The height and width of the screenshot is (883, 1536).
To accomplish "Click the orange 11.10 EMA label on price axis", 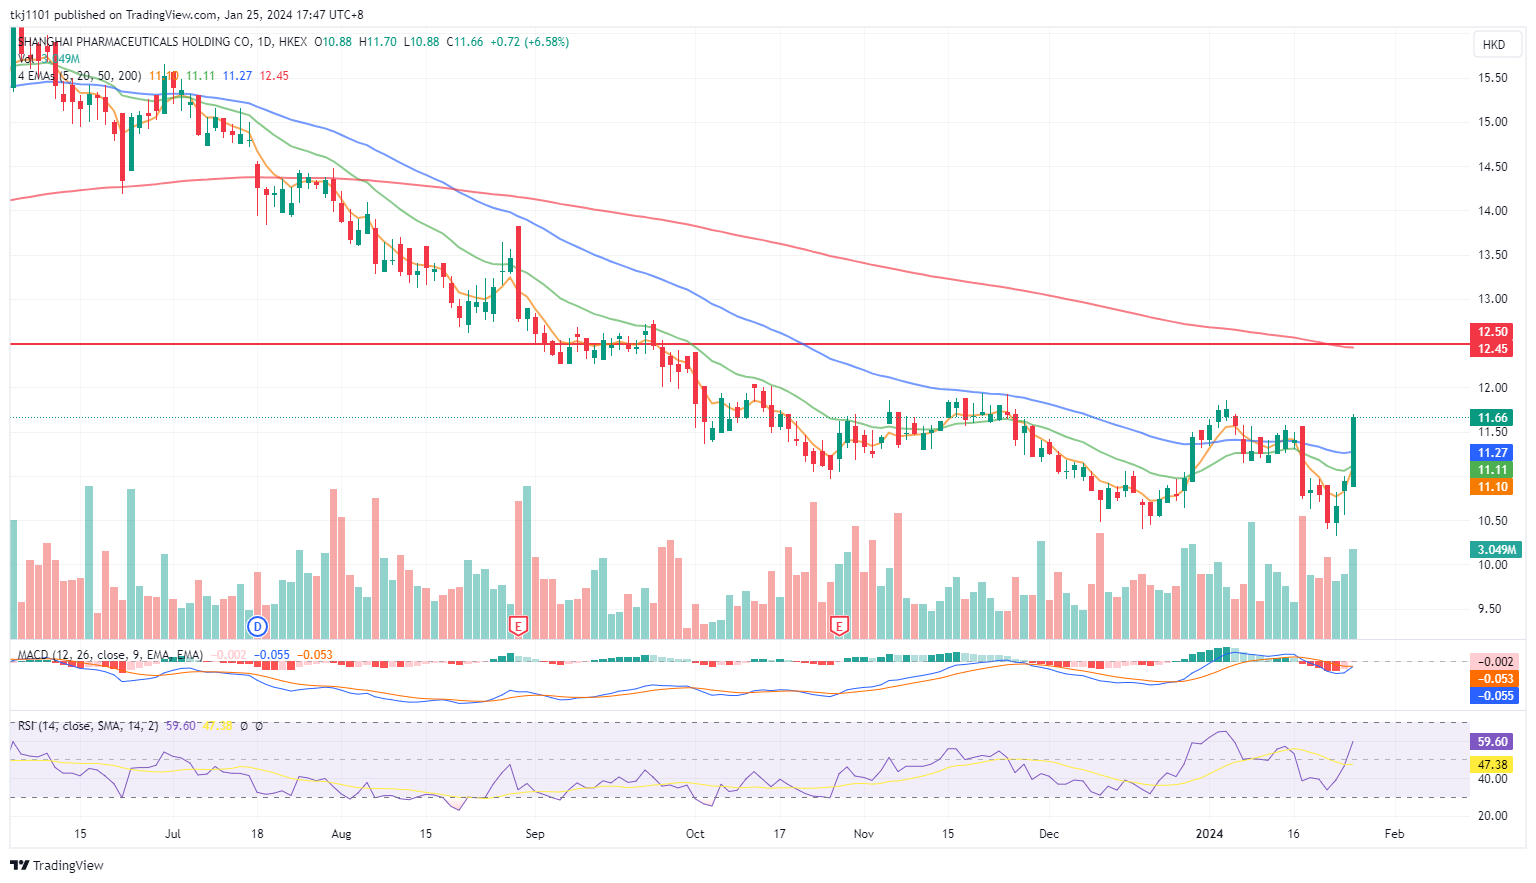I will click(x=1493, y=487).
